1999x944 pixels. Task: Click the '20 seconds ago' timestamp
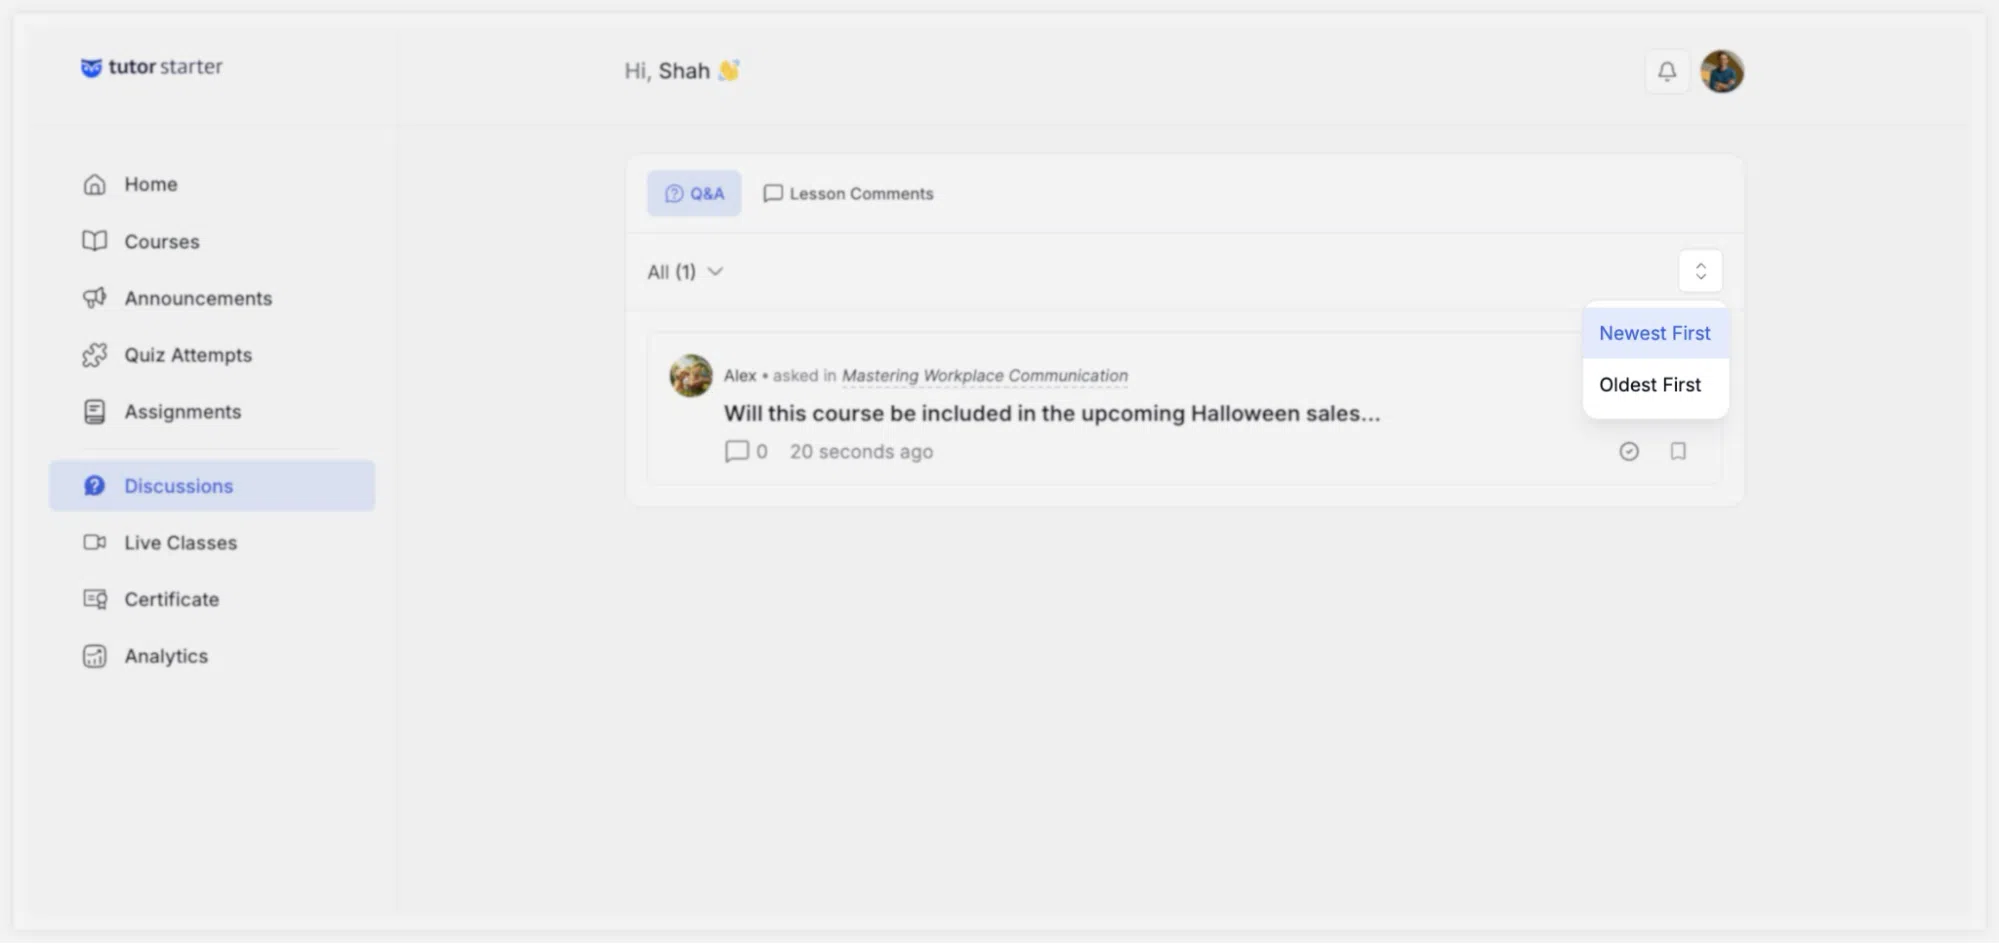tap(861, 452)
